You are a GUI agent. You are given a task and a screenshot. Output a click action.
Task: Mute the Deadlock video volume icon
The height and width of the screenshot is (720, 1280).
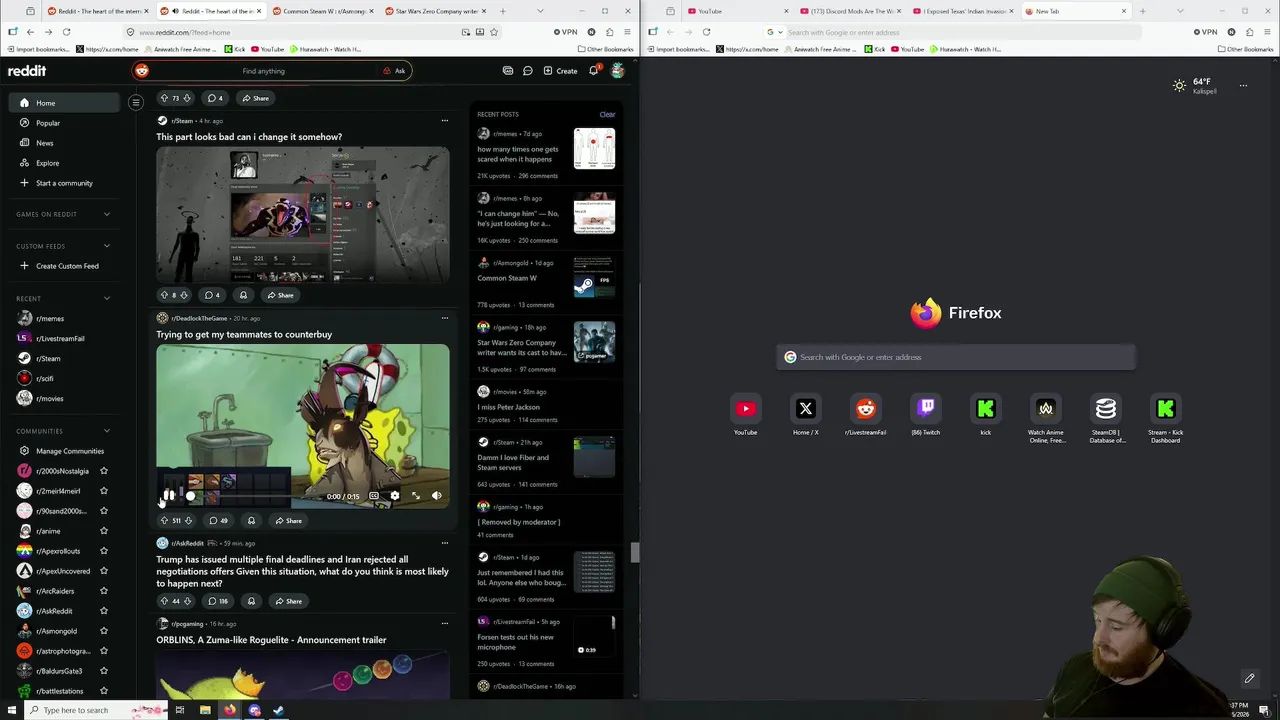tap(436, 496)
